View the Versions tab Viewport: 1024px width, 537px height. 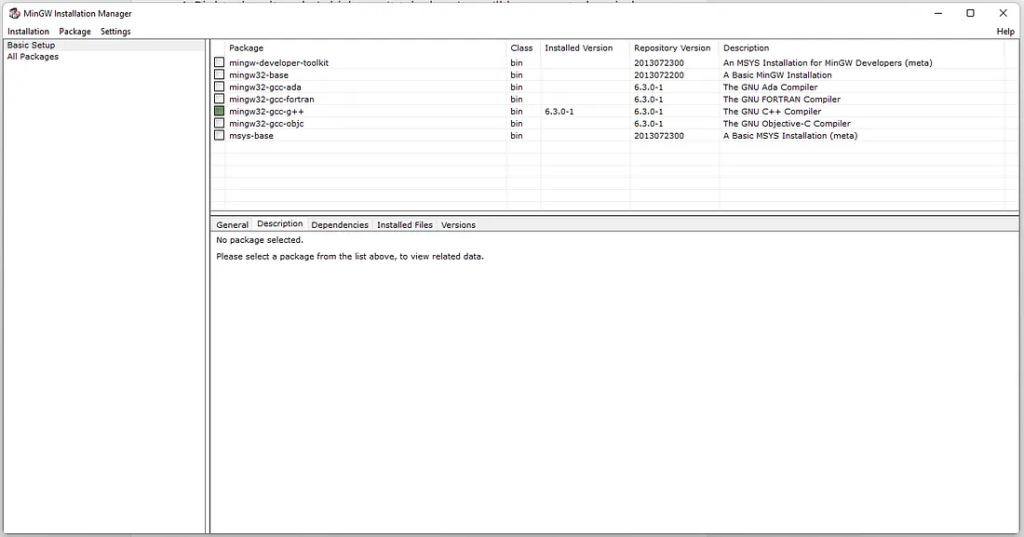coord(458,225)
